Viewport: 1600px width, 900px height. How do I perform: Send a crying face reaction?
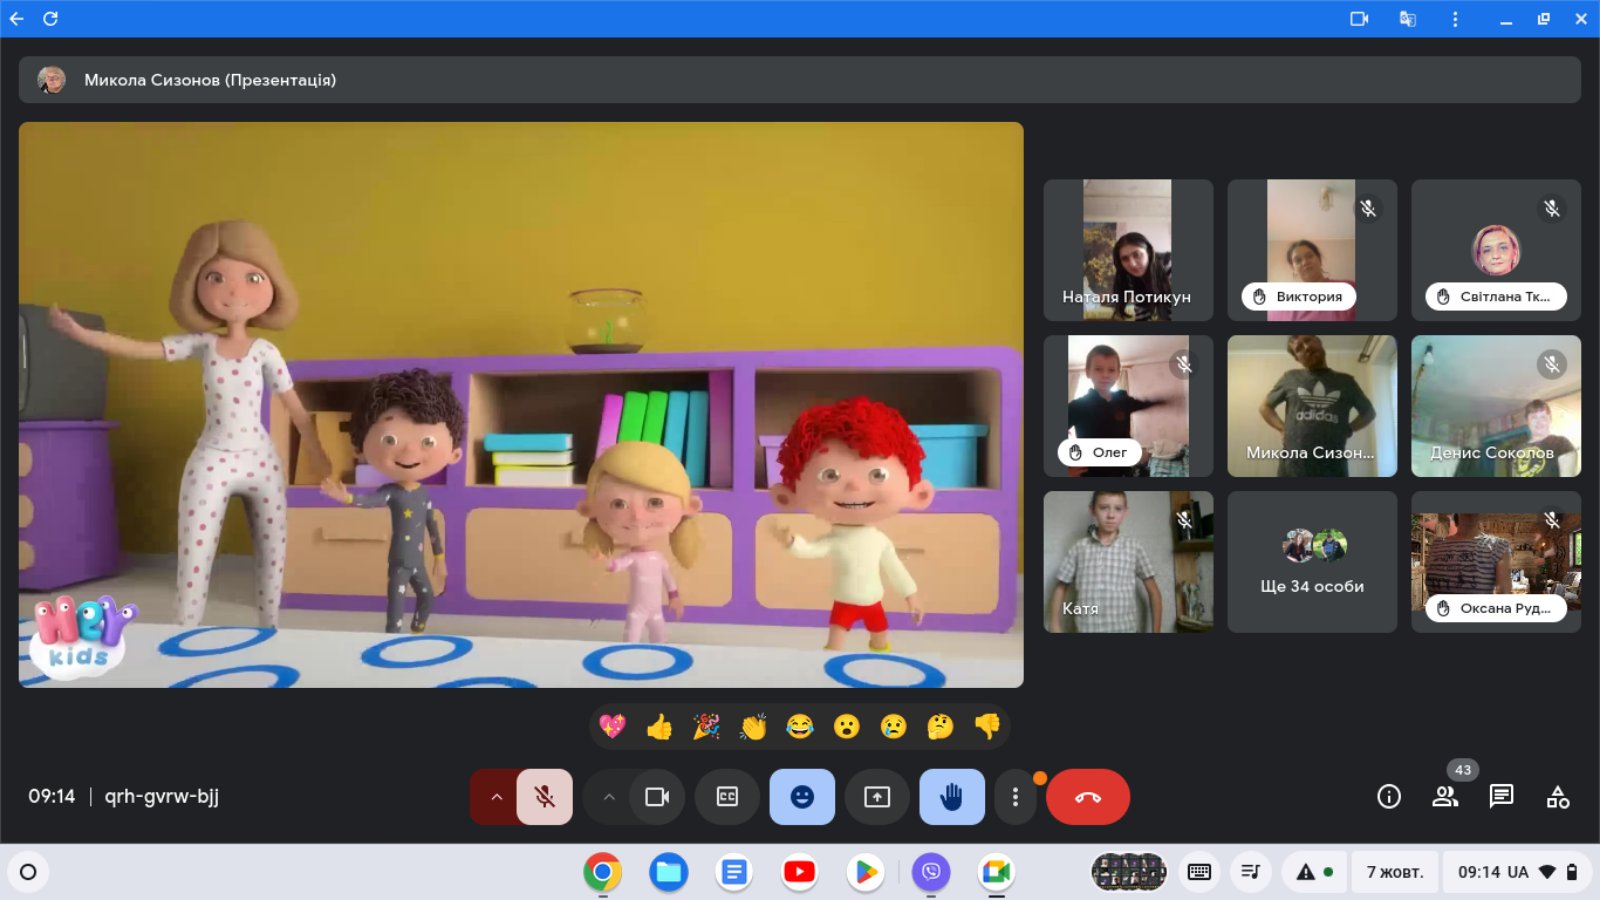coord(894,726)
